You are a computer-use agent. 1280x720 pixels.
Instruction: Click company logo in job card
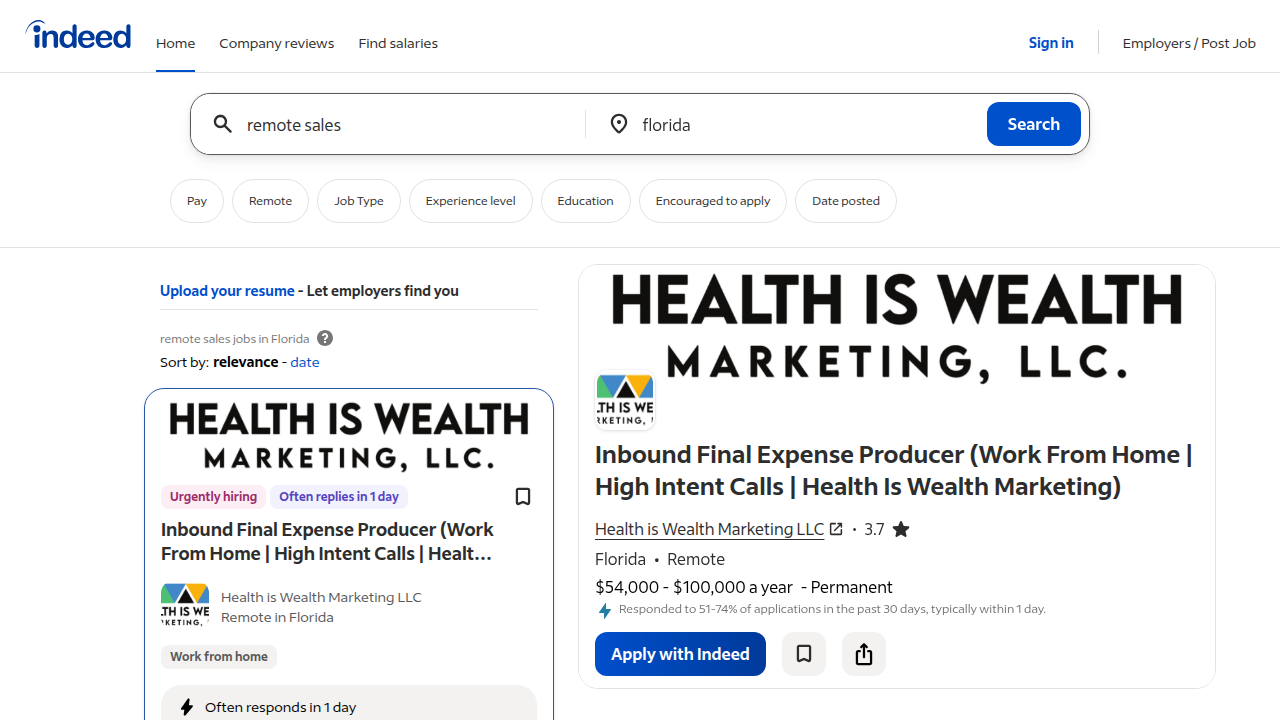pos(185,605)
